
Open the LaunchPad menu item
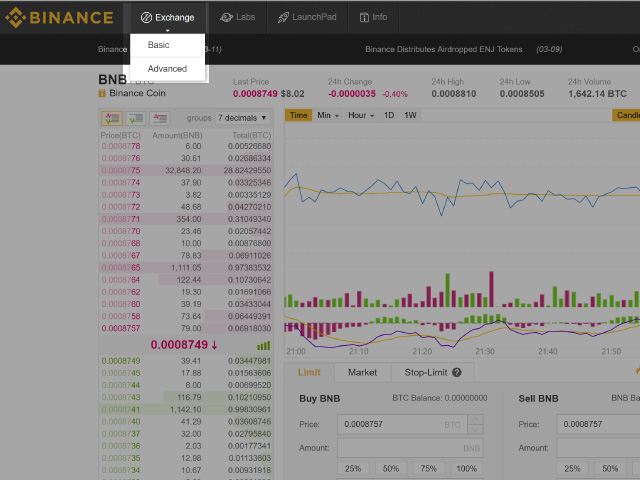(x=307, y=17)
